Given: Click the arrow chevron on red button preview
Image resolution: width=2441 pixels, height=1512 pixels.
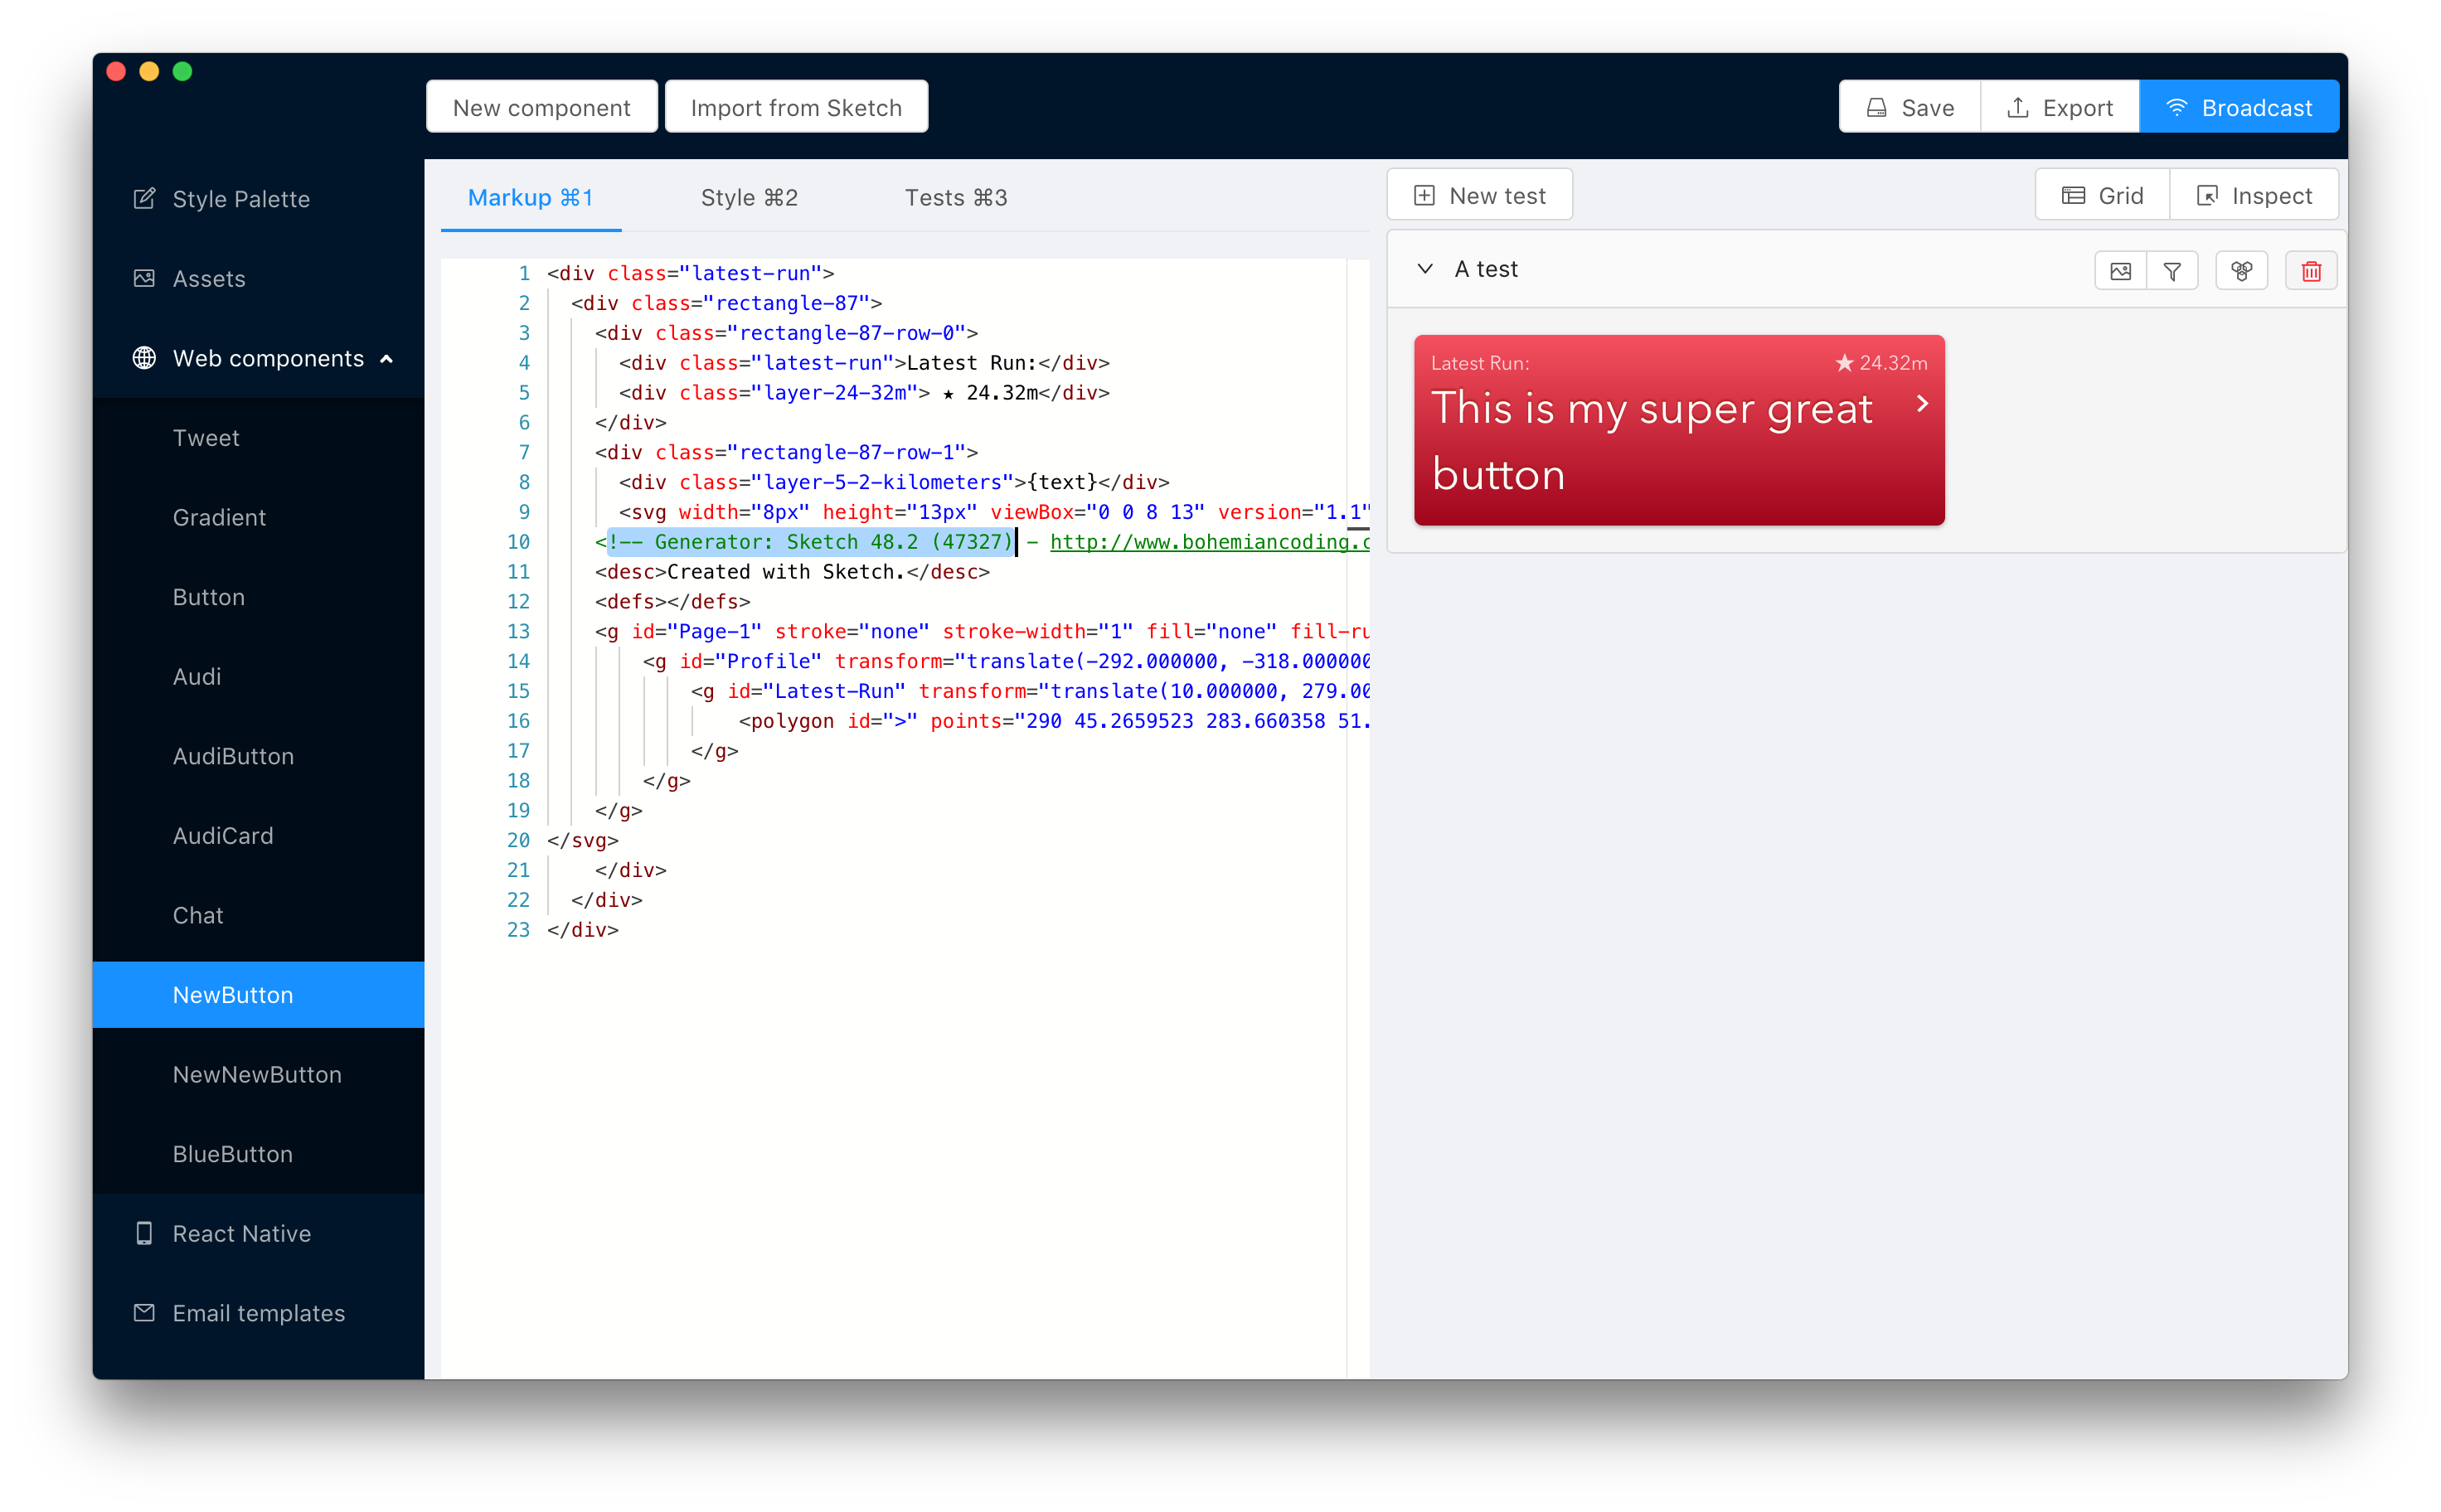Looking at the screenshot, I should pyautogui.click(x=1921, y=404).
